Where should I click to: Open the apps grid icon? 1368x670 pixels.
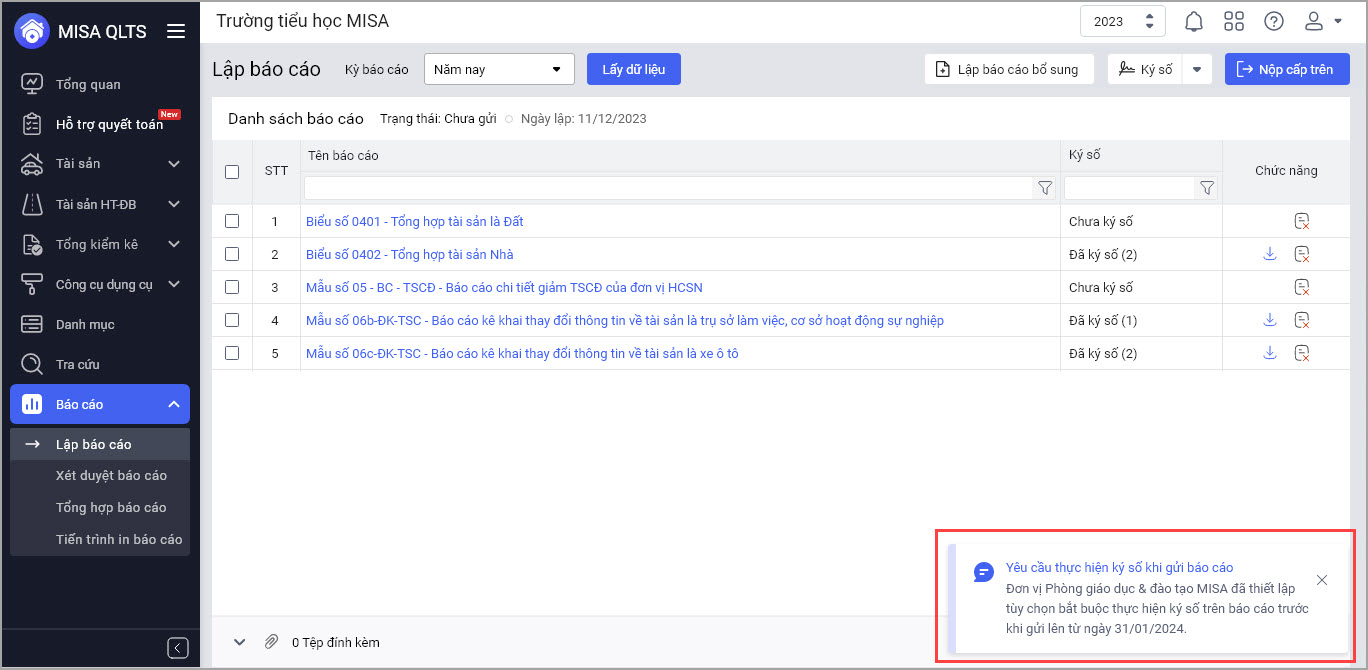[x=1233, y=22]
